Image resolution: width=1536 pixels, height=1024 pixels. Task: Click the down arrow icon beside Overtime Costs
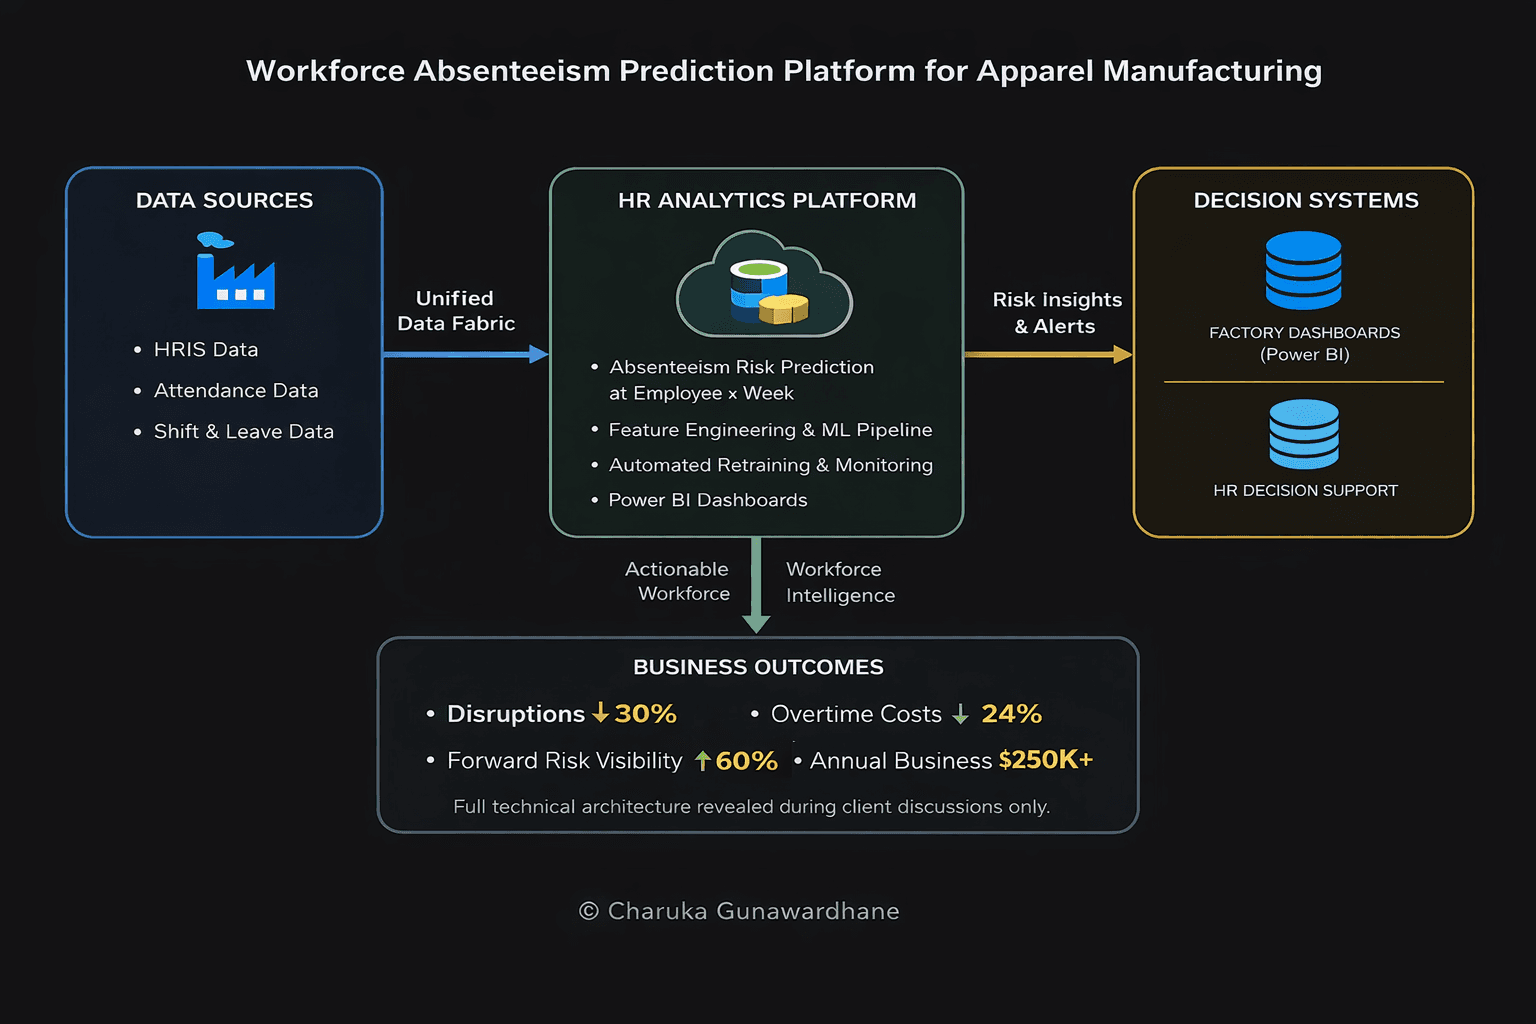tap(960, 714)
